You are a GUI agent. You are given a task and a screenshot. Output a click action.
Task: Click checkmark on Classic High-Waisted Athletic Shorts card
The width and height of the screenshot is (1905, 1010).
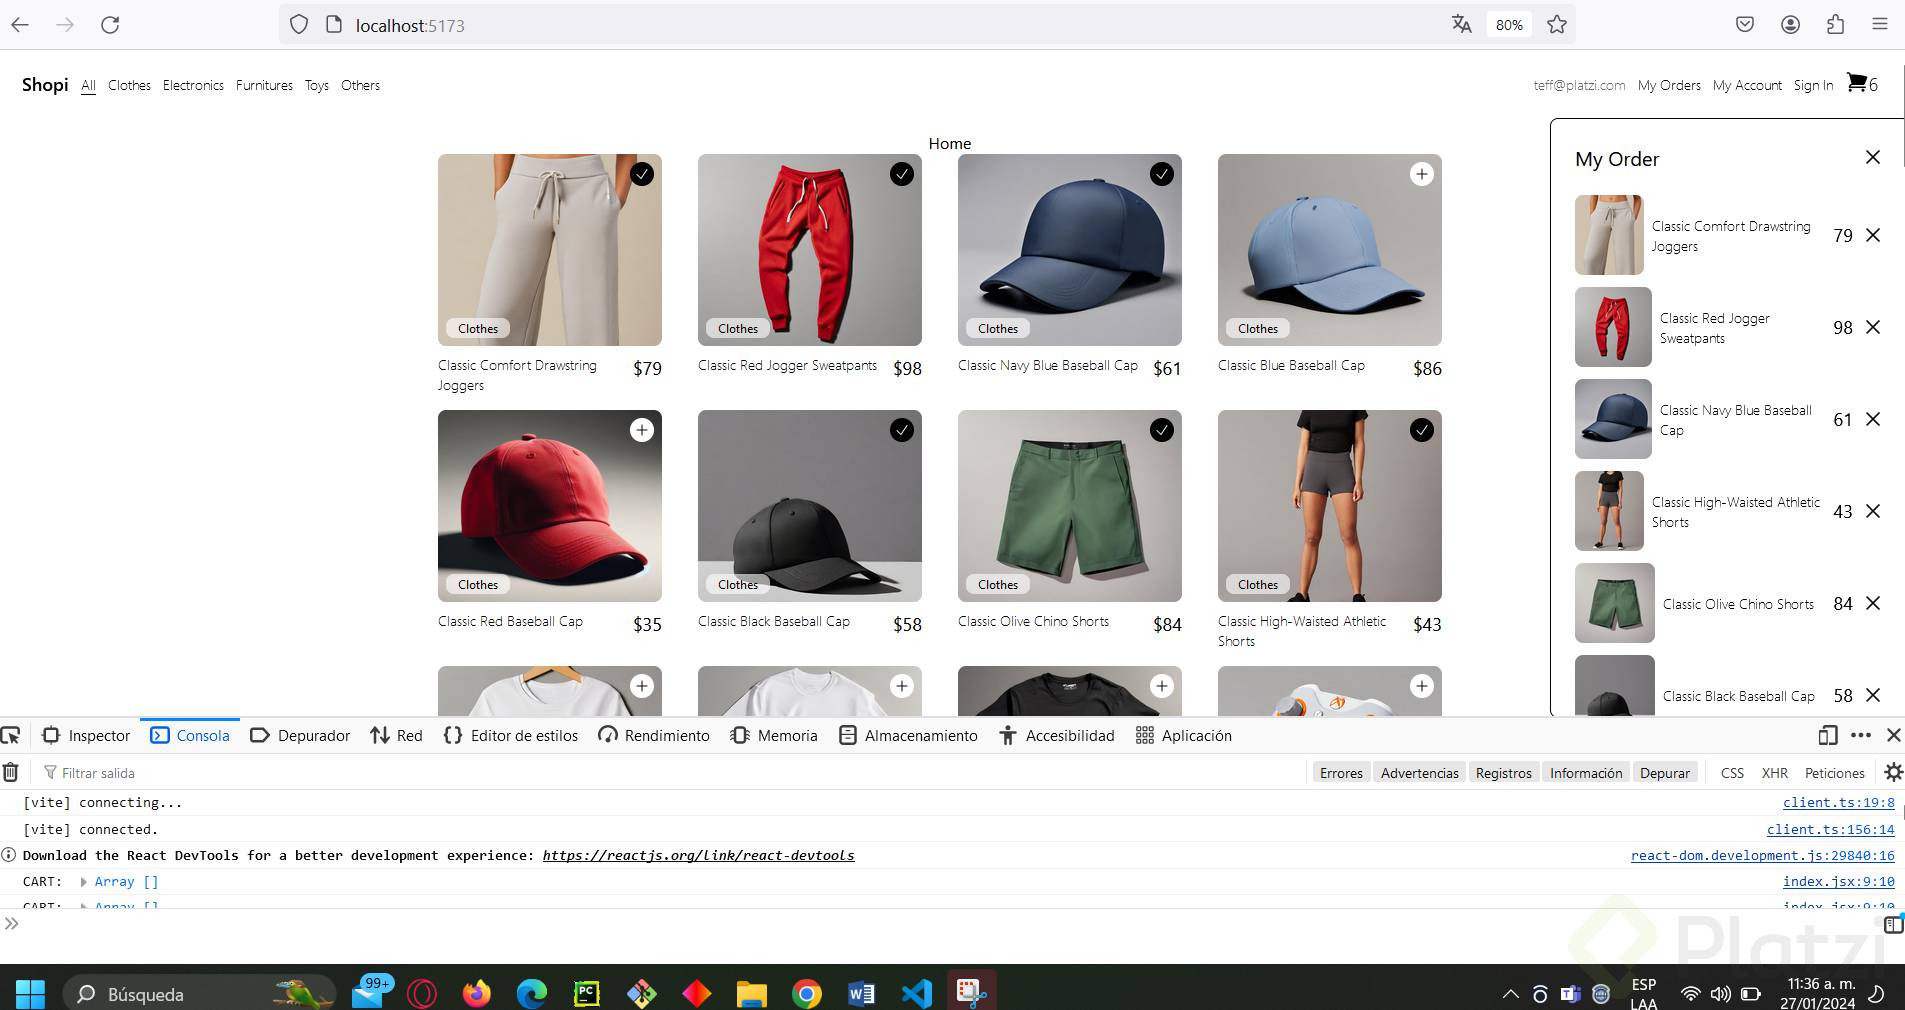(1421, 430)
